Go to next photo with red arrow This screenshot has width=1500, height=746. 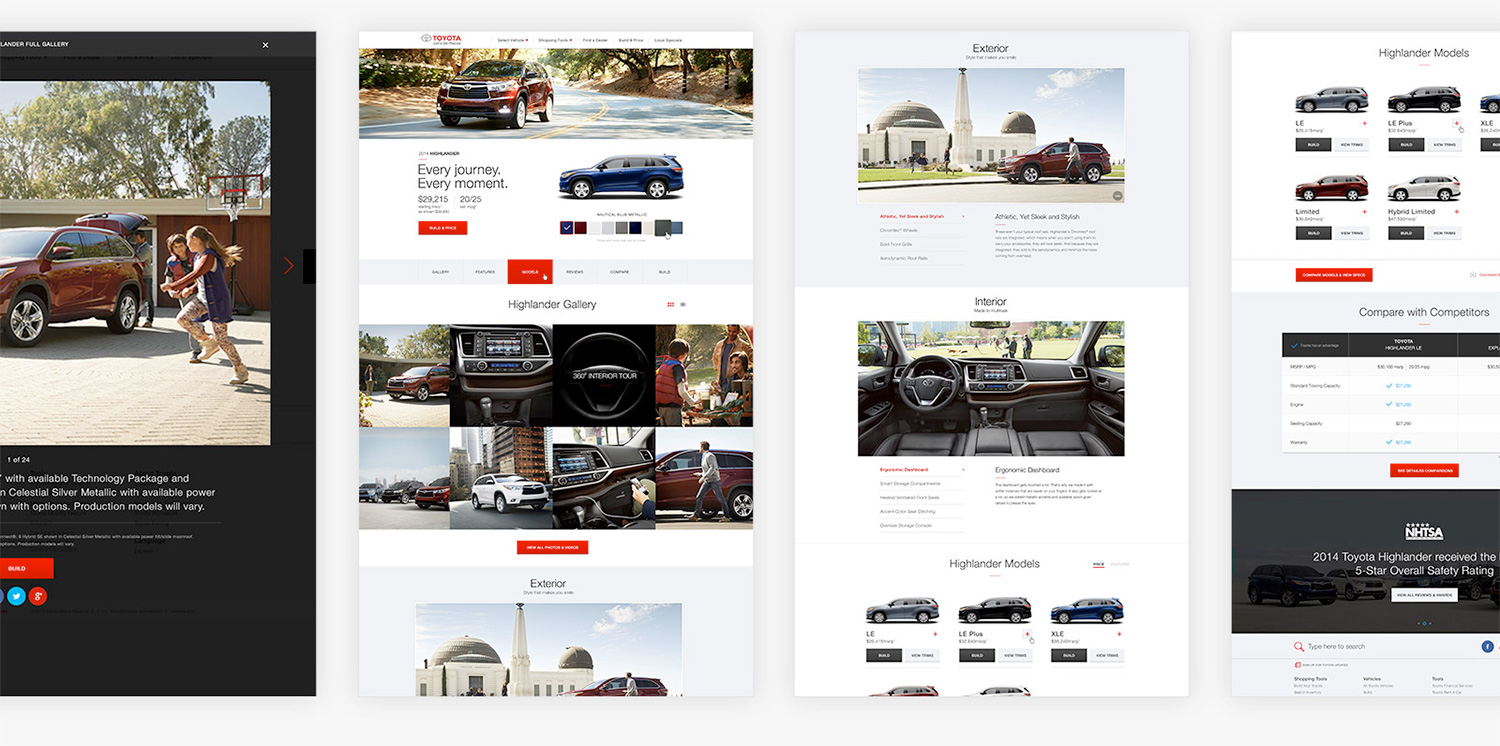pyautogui.click(x=289, y=265)
